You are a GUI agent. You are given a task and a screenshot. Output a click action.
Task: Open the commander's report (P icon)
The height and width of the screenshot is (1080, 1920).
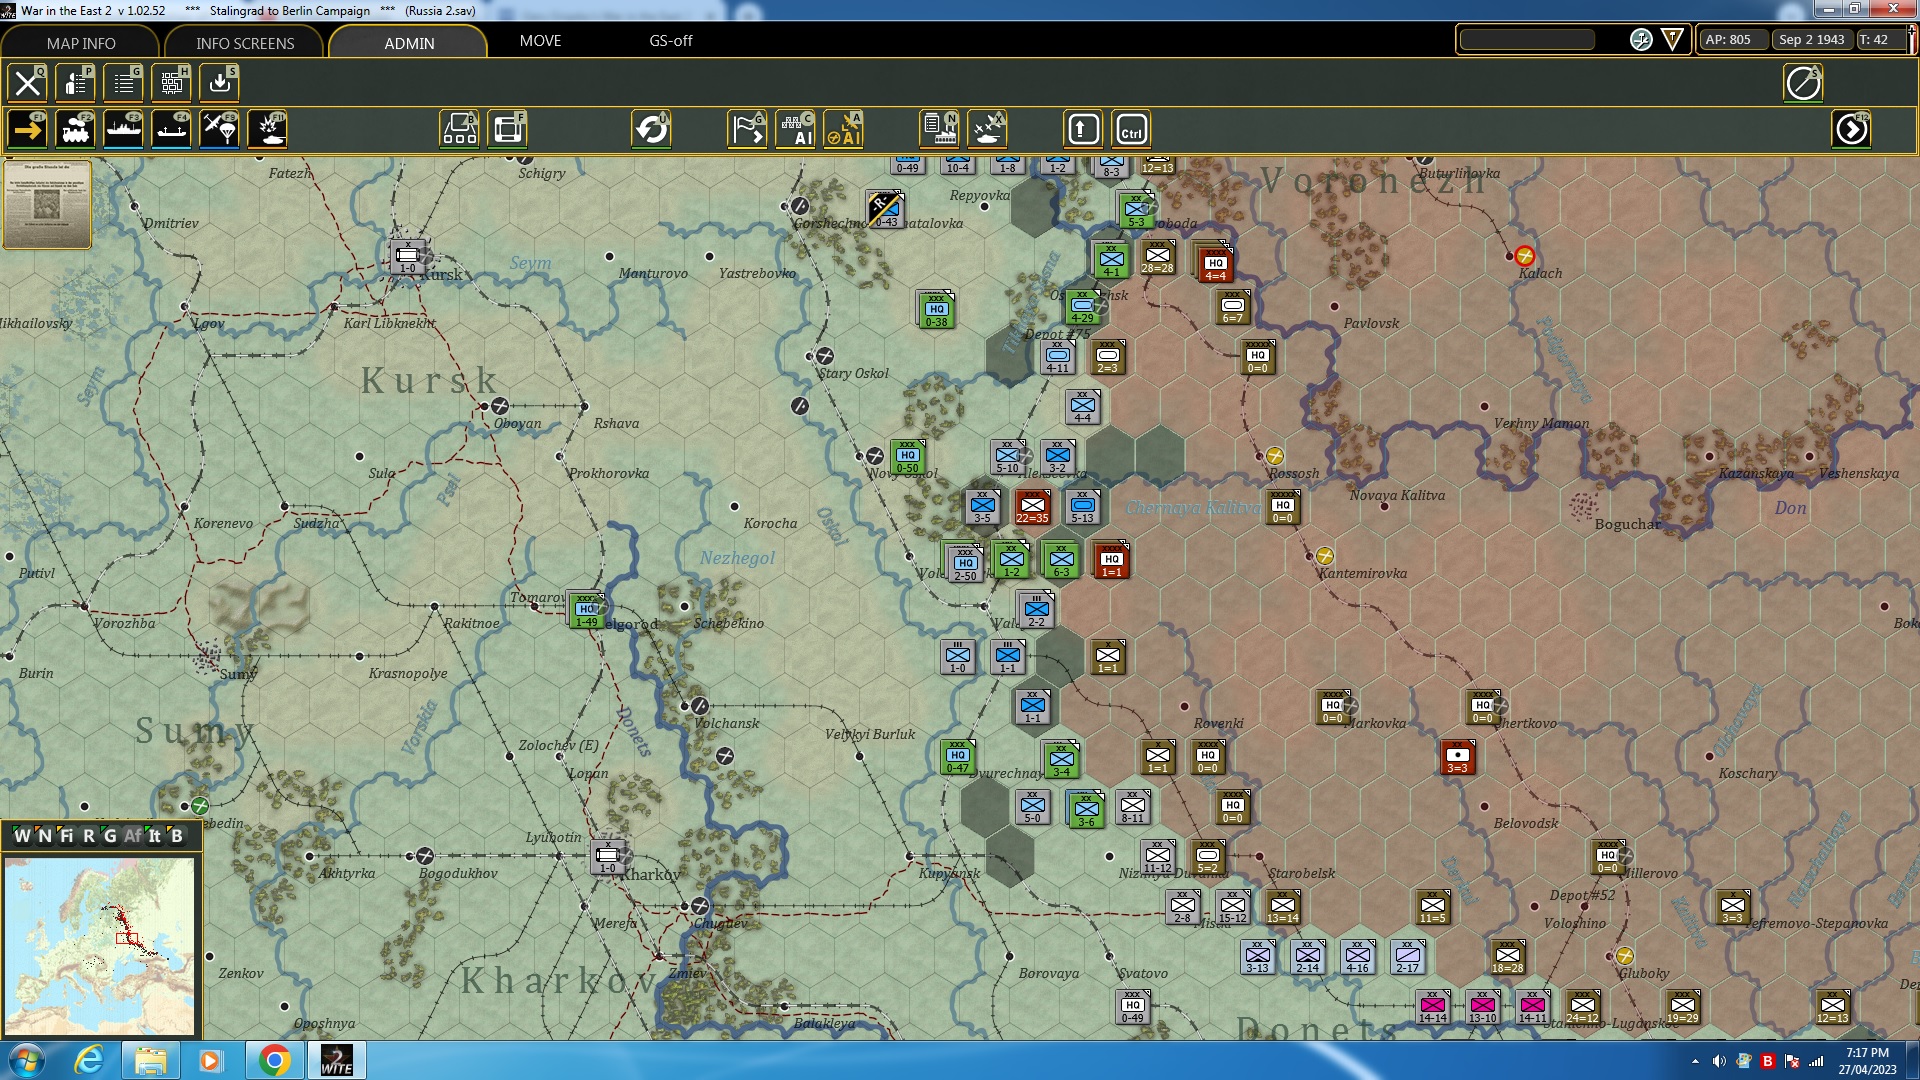click(75, 83)
